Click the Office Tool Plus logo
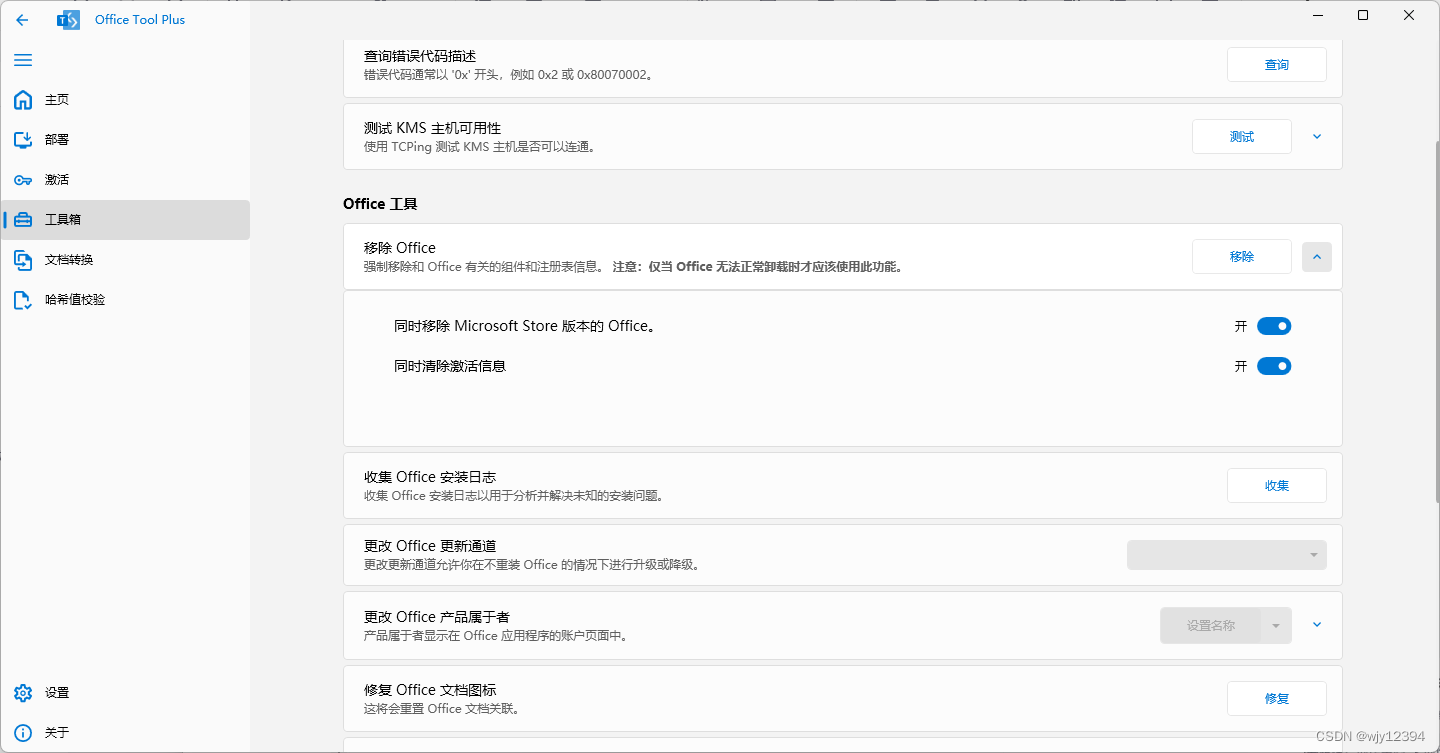The height and width of the screenshot is (753, 1440). coord(68,20)
